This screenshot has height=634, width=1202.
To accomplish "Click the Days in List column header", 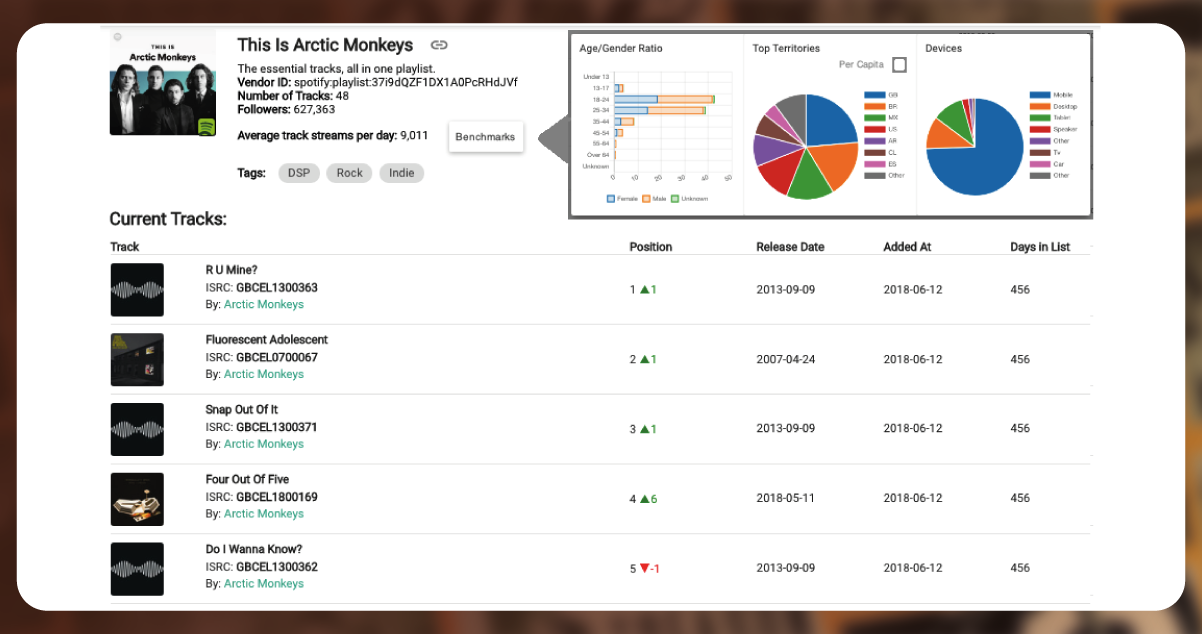I will tap(1040, 247).
